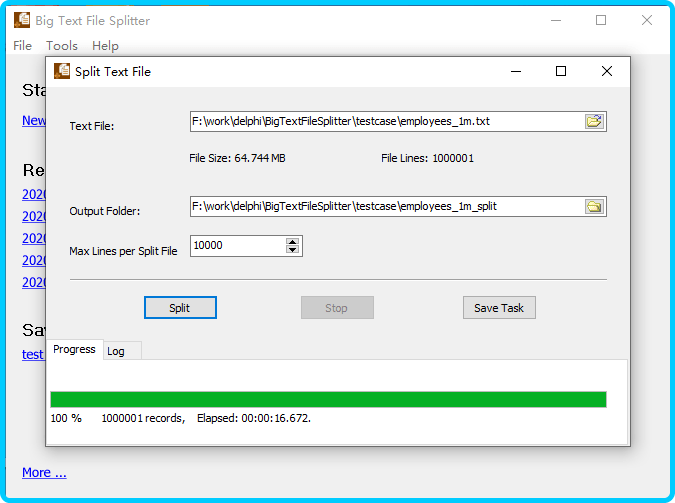Open the Tools menu

pyautogui.click(x=62, y=46)
